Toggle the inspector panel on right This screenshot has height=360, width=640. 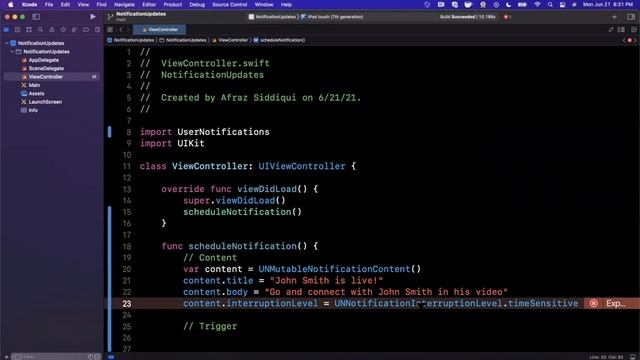[x=631, y=17]
